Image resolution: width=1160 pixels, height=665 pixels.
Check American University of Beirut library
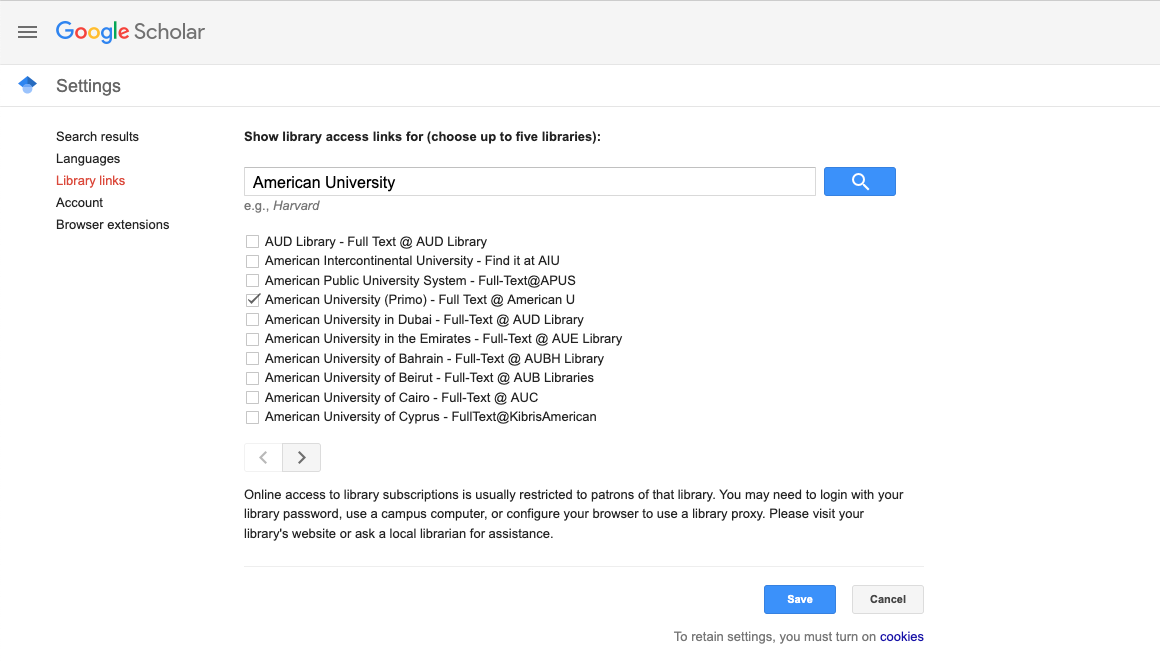click(252, 377)
